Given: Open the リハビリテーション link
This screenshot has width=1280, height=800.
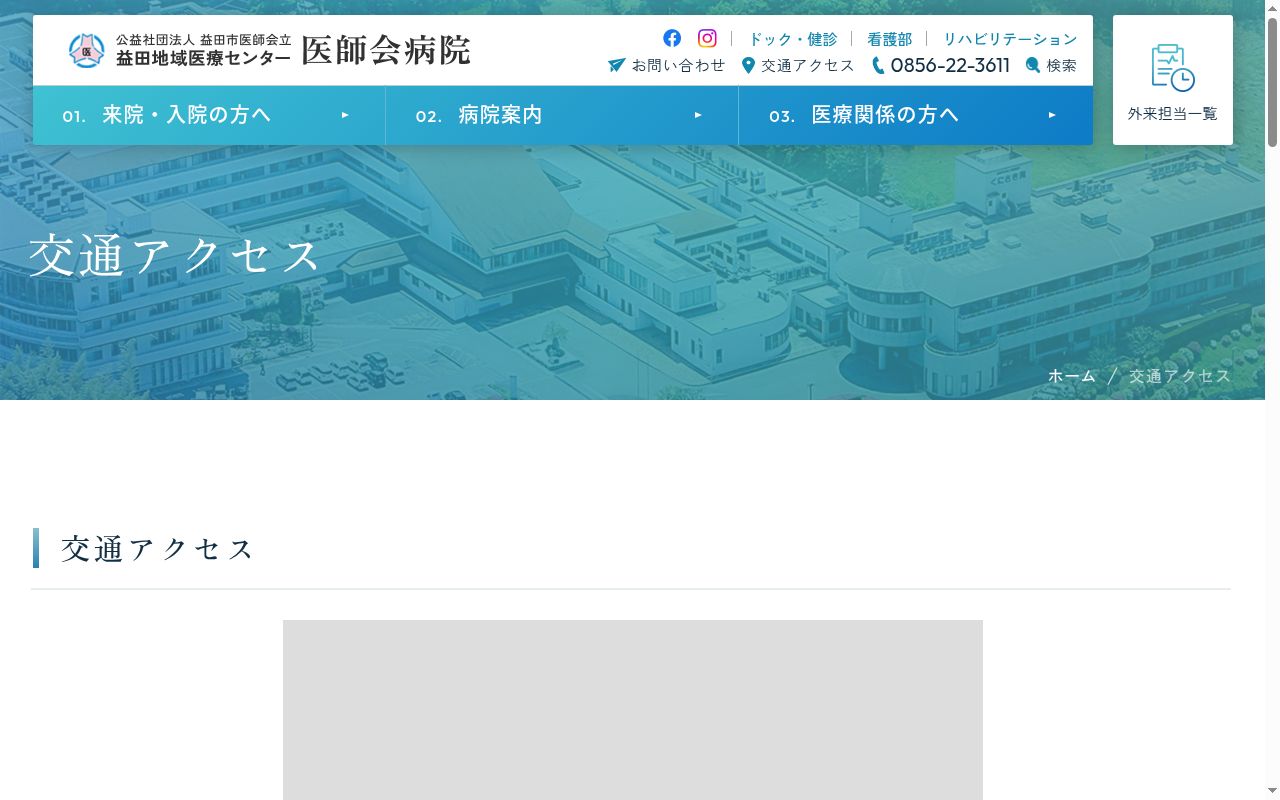Looking at the screenshot, I should pos(1010,39).
